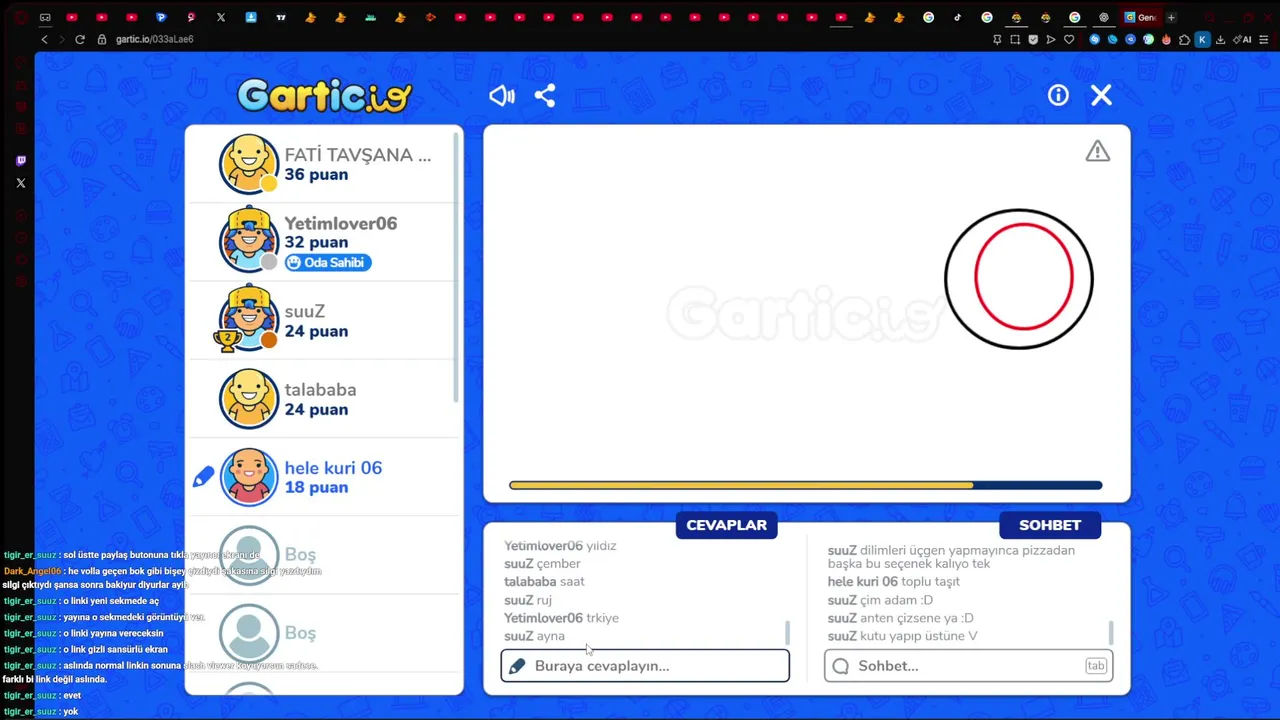The height and width of the screenshot is (720, 1280).
Task: Open the extensions puzzle icon
Action: tap(1184, 39)
